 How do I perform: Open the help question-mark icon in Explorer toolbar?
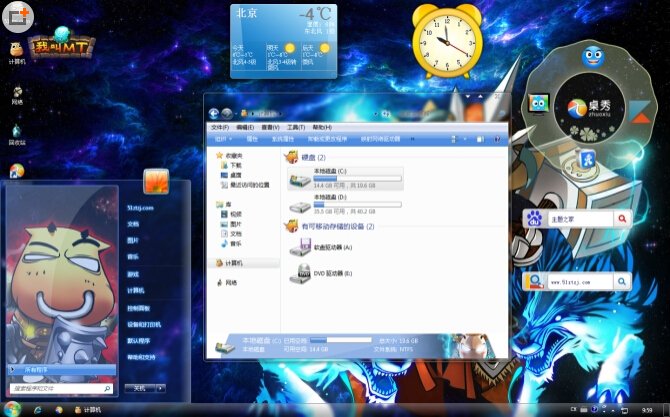497,139
